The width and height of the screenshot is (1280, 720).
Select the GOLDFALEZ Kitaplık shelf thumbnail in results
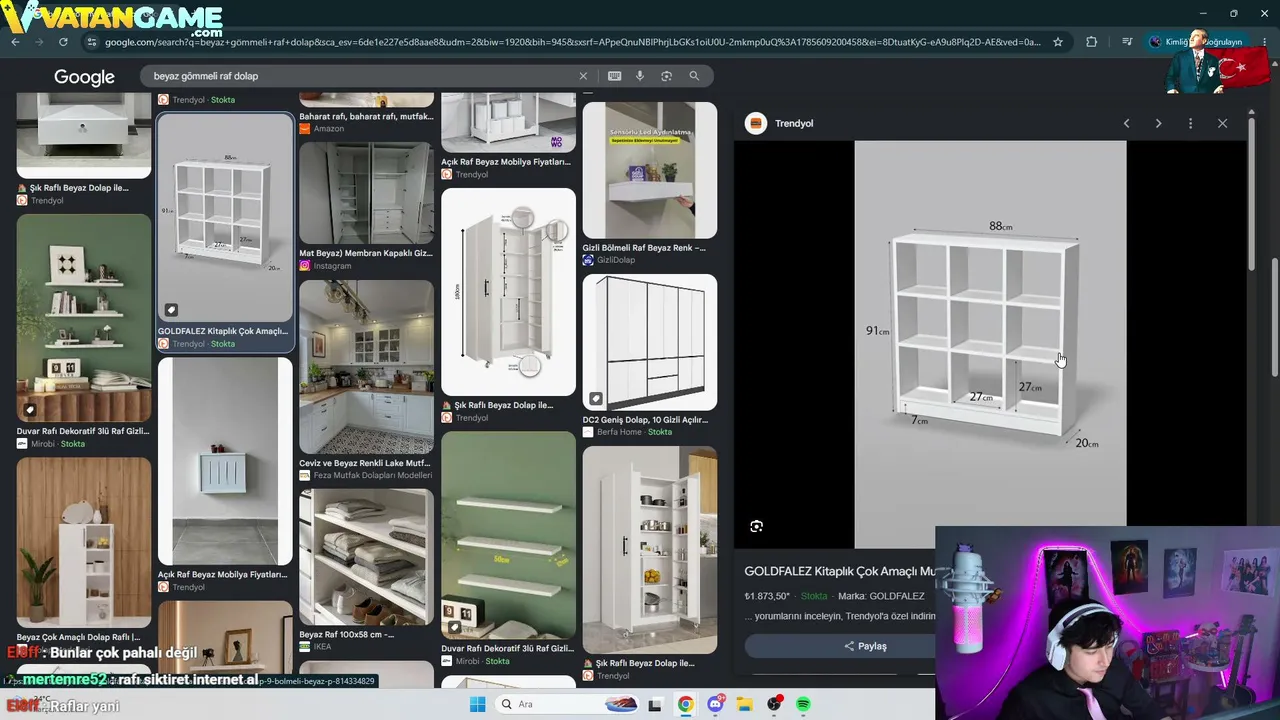pyautogui.click(x=225, y=217)
